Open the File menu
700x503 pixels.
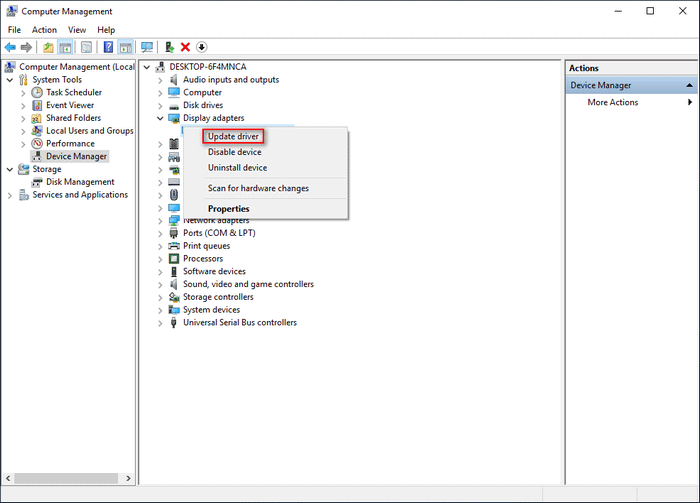pyautogui.click(x=14, y=30)
